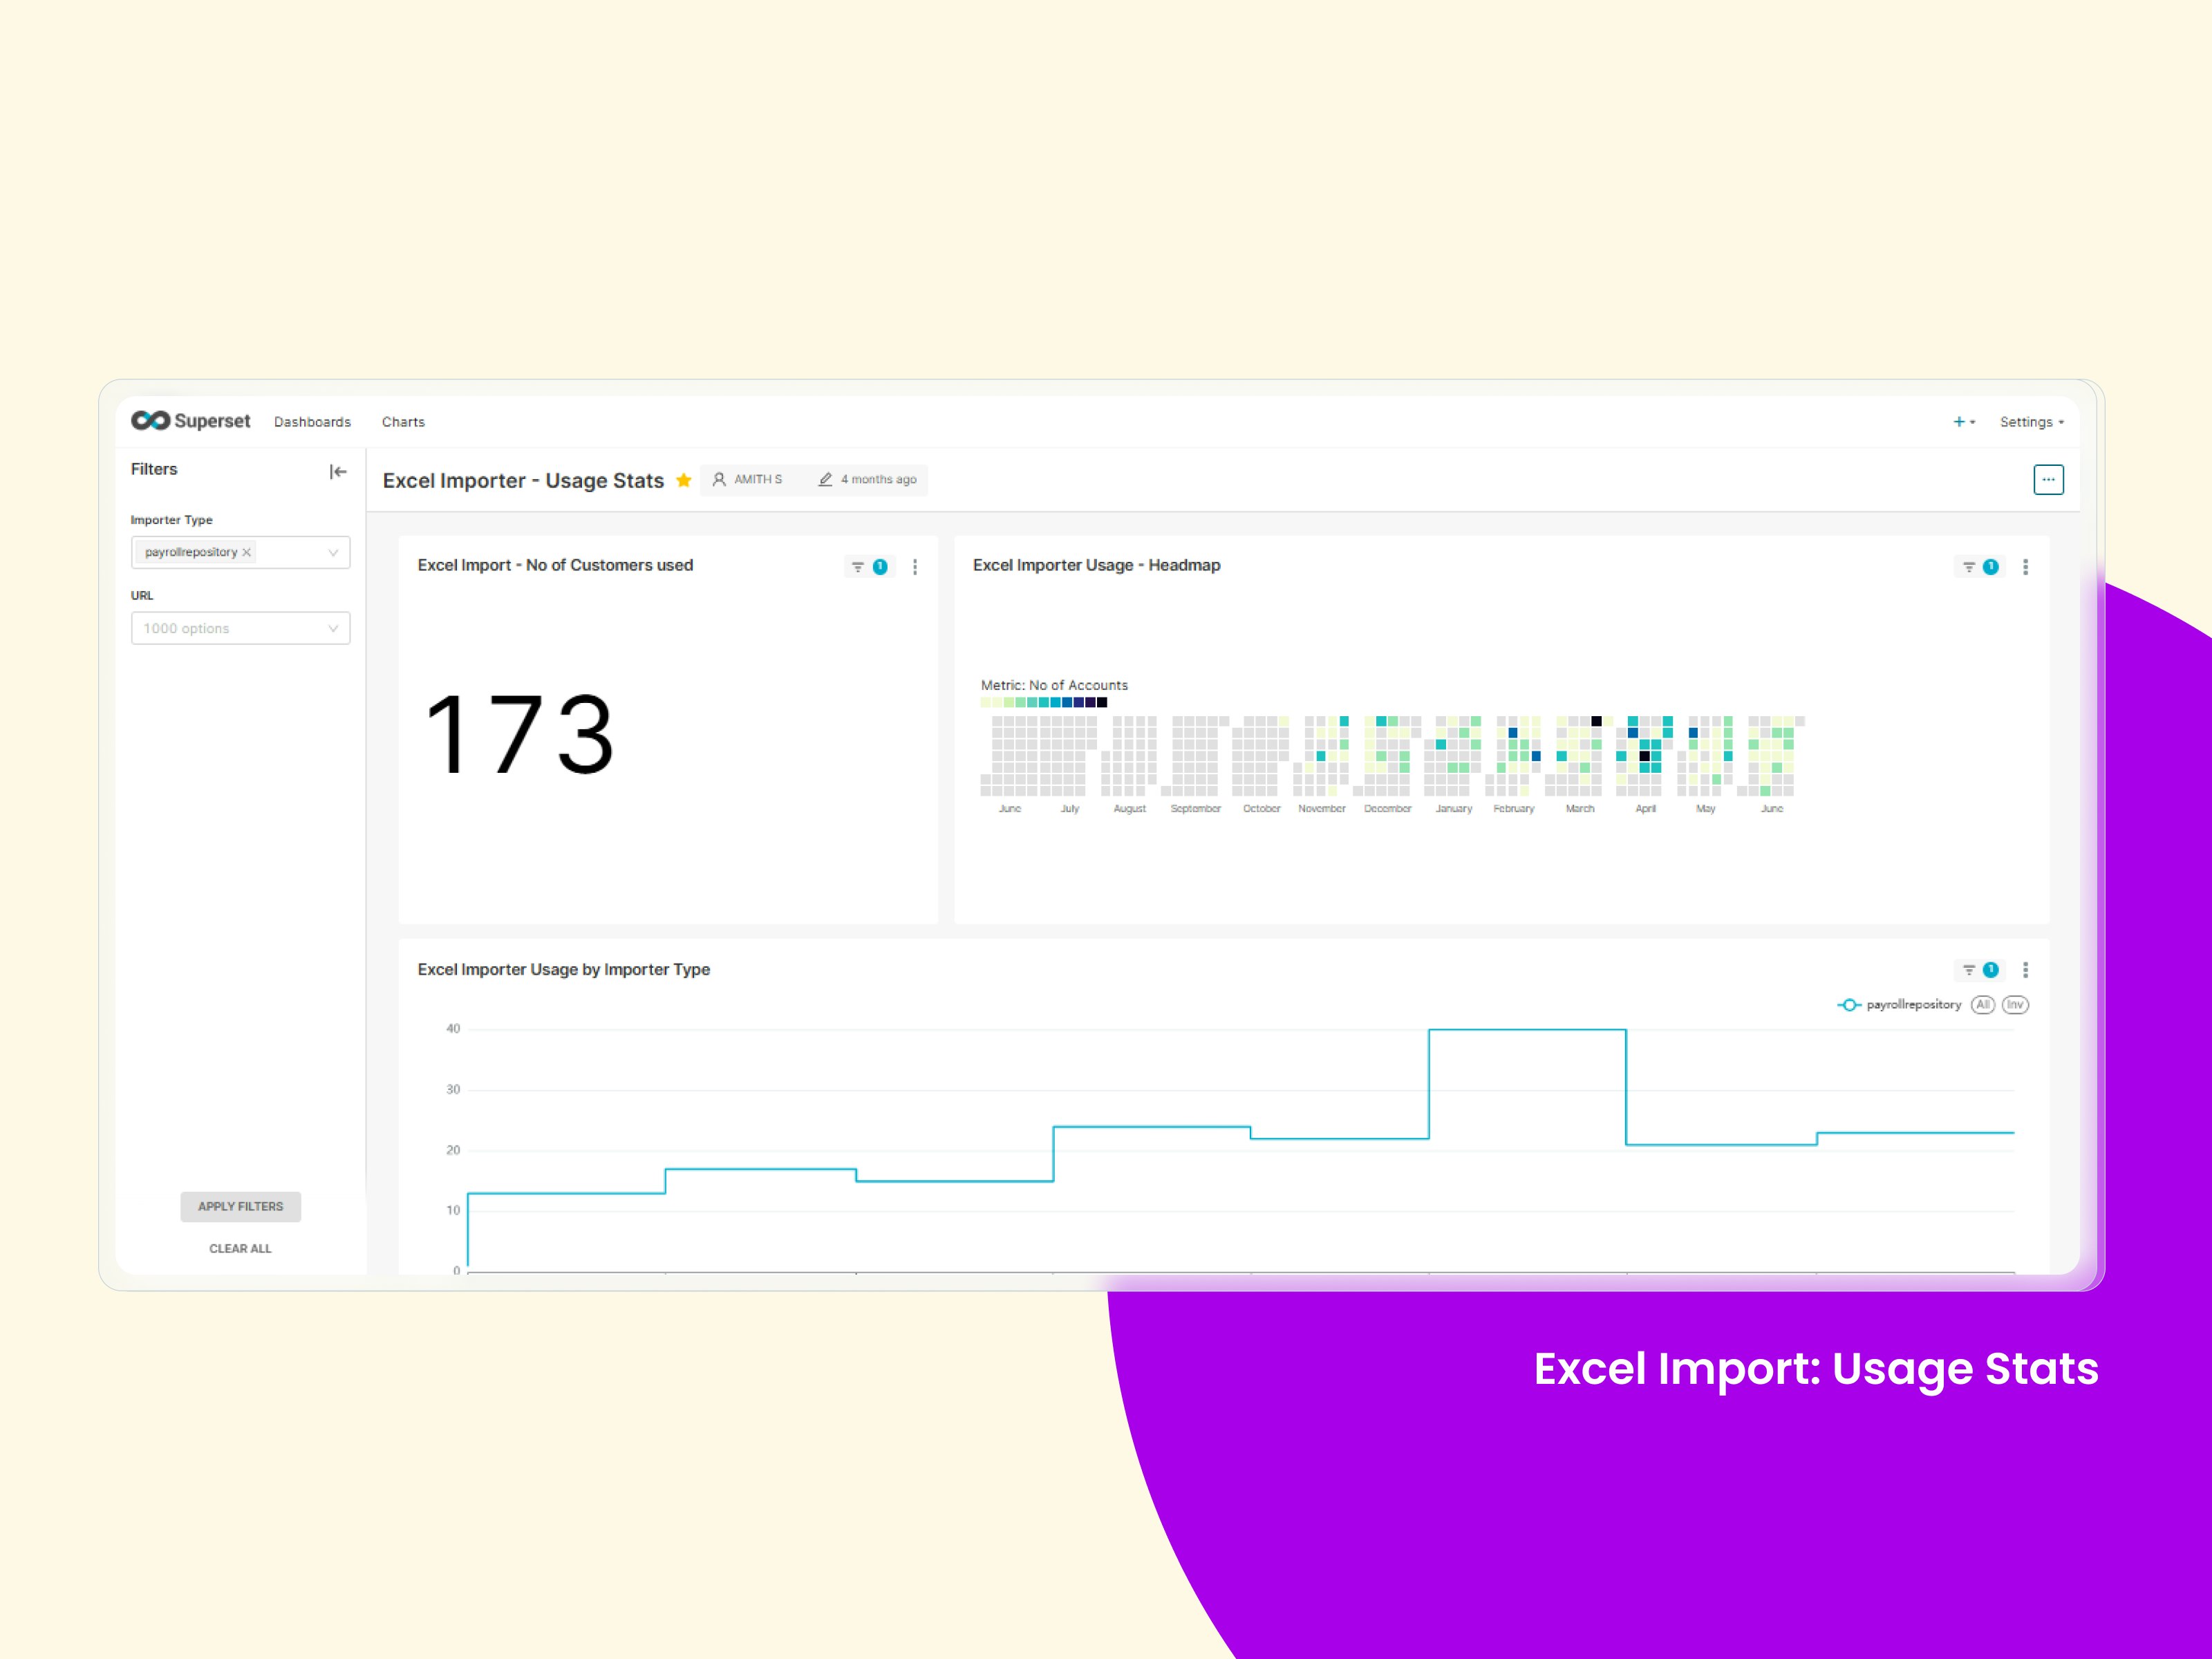Click the Superset logo
This screenshot has width=2212, height=1659.
click(190, 421)
